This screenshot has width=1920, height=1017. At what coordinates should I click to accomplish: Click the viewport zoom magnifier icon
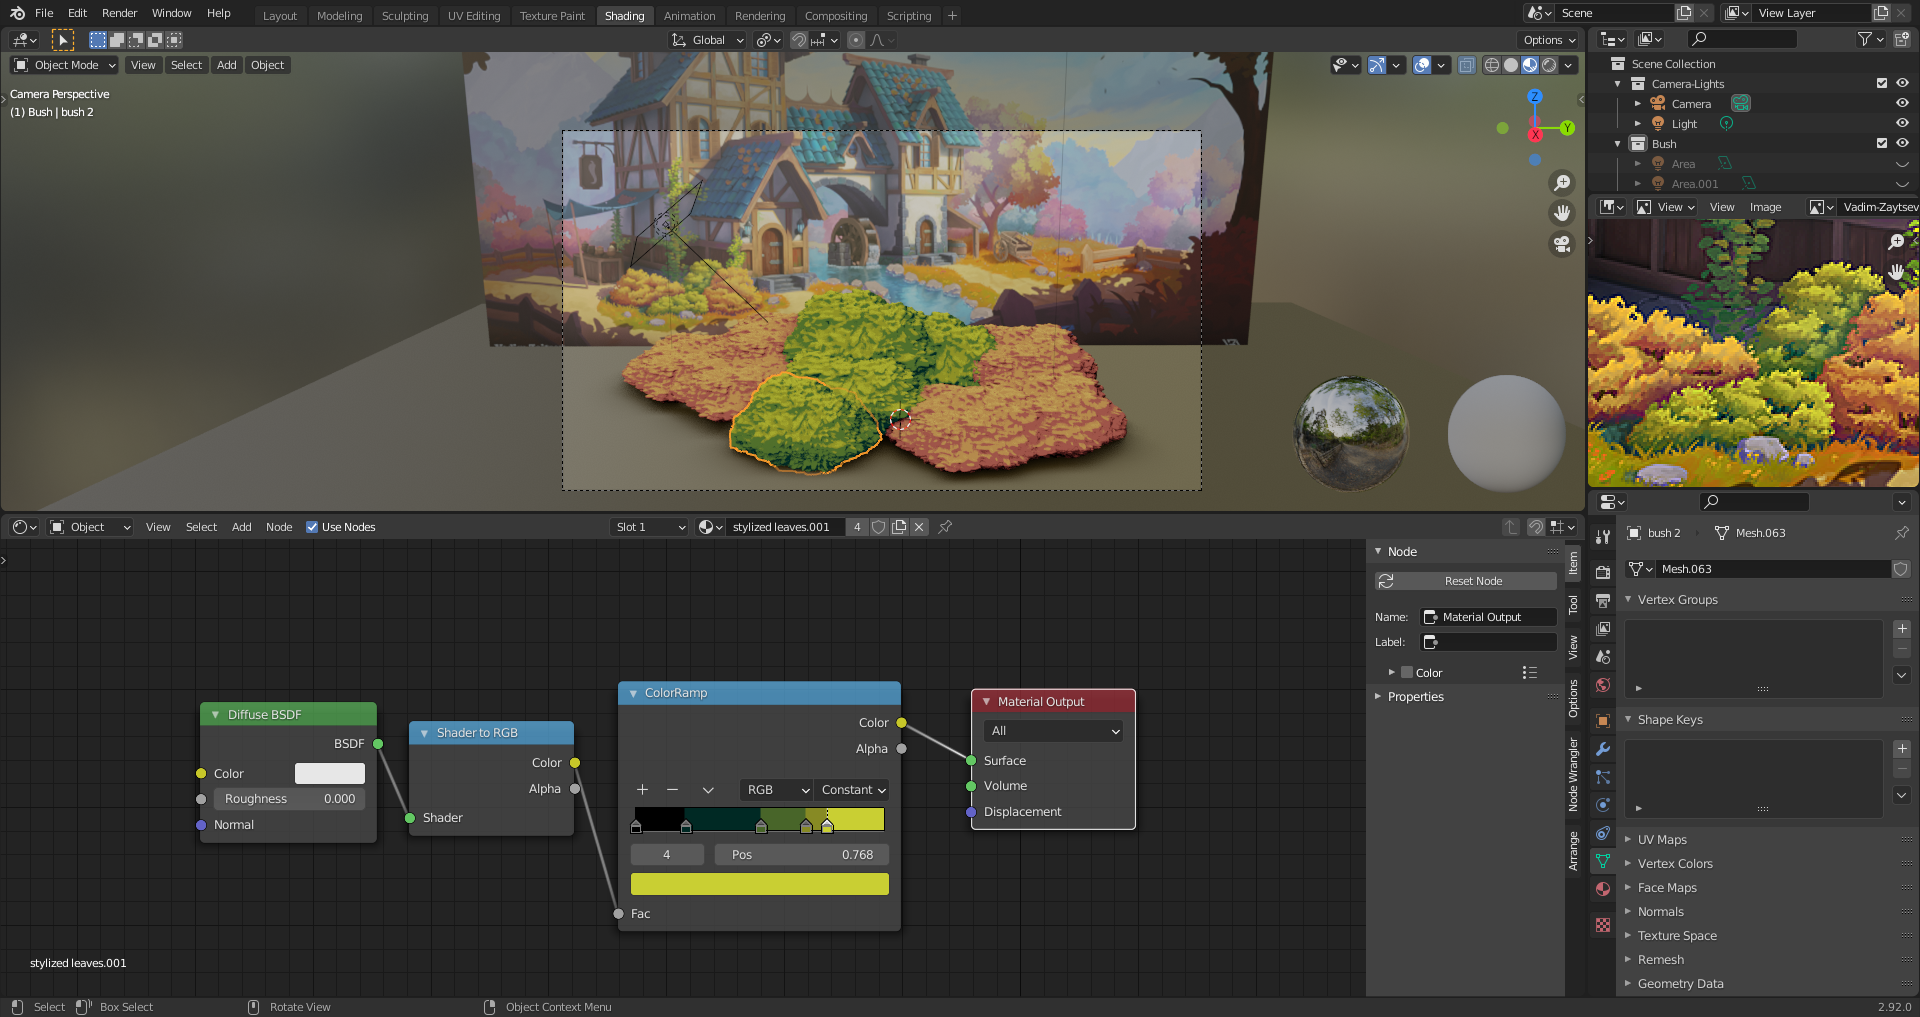point(1561,183)
